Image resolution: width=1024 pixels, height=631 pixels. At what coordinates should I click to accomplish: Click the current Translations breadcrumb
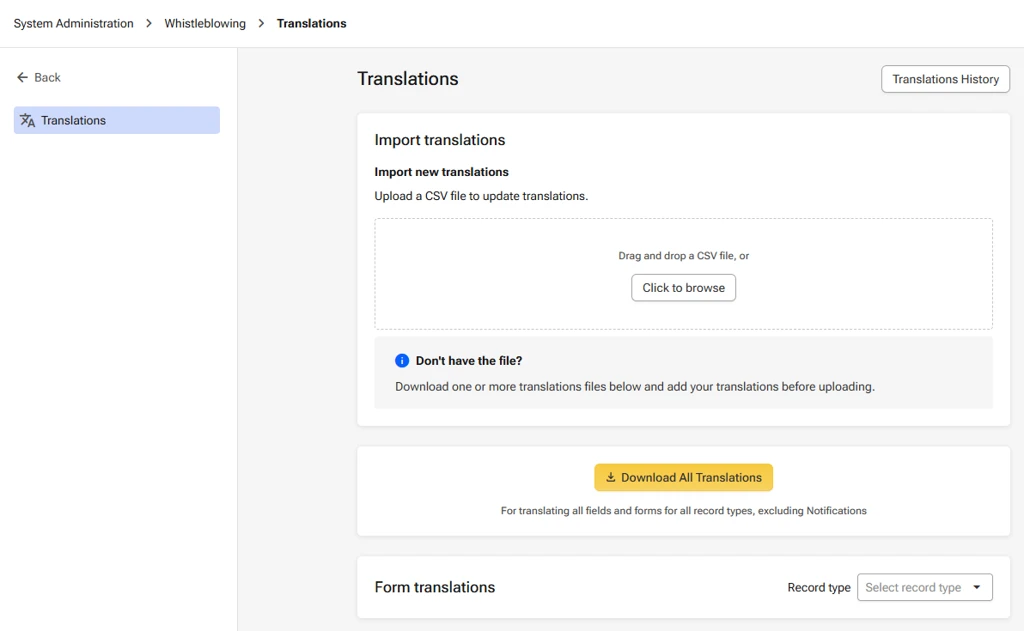click(312, 24)
